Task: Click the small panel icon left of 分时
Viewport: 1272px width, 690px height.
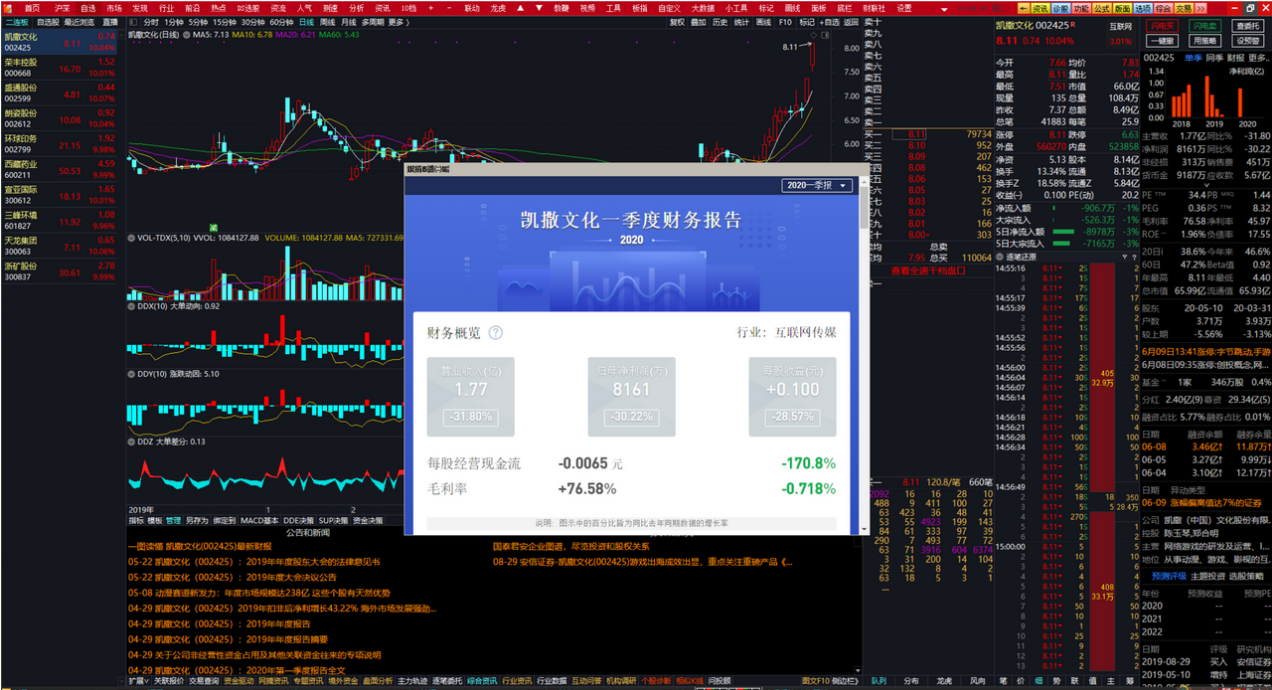Action: point(135,21)
